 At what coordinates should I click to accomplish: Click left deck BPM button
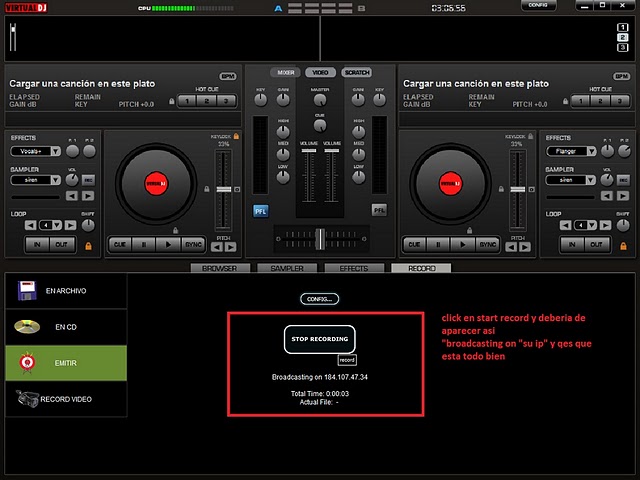tap(228, 76)
